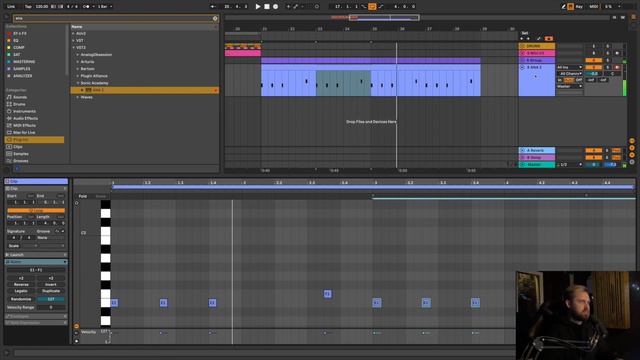Arm the ANA 2 track for recording
640x360 pixels.
pyautogui.click(x=617, y=67)
